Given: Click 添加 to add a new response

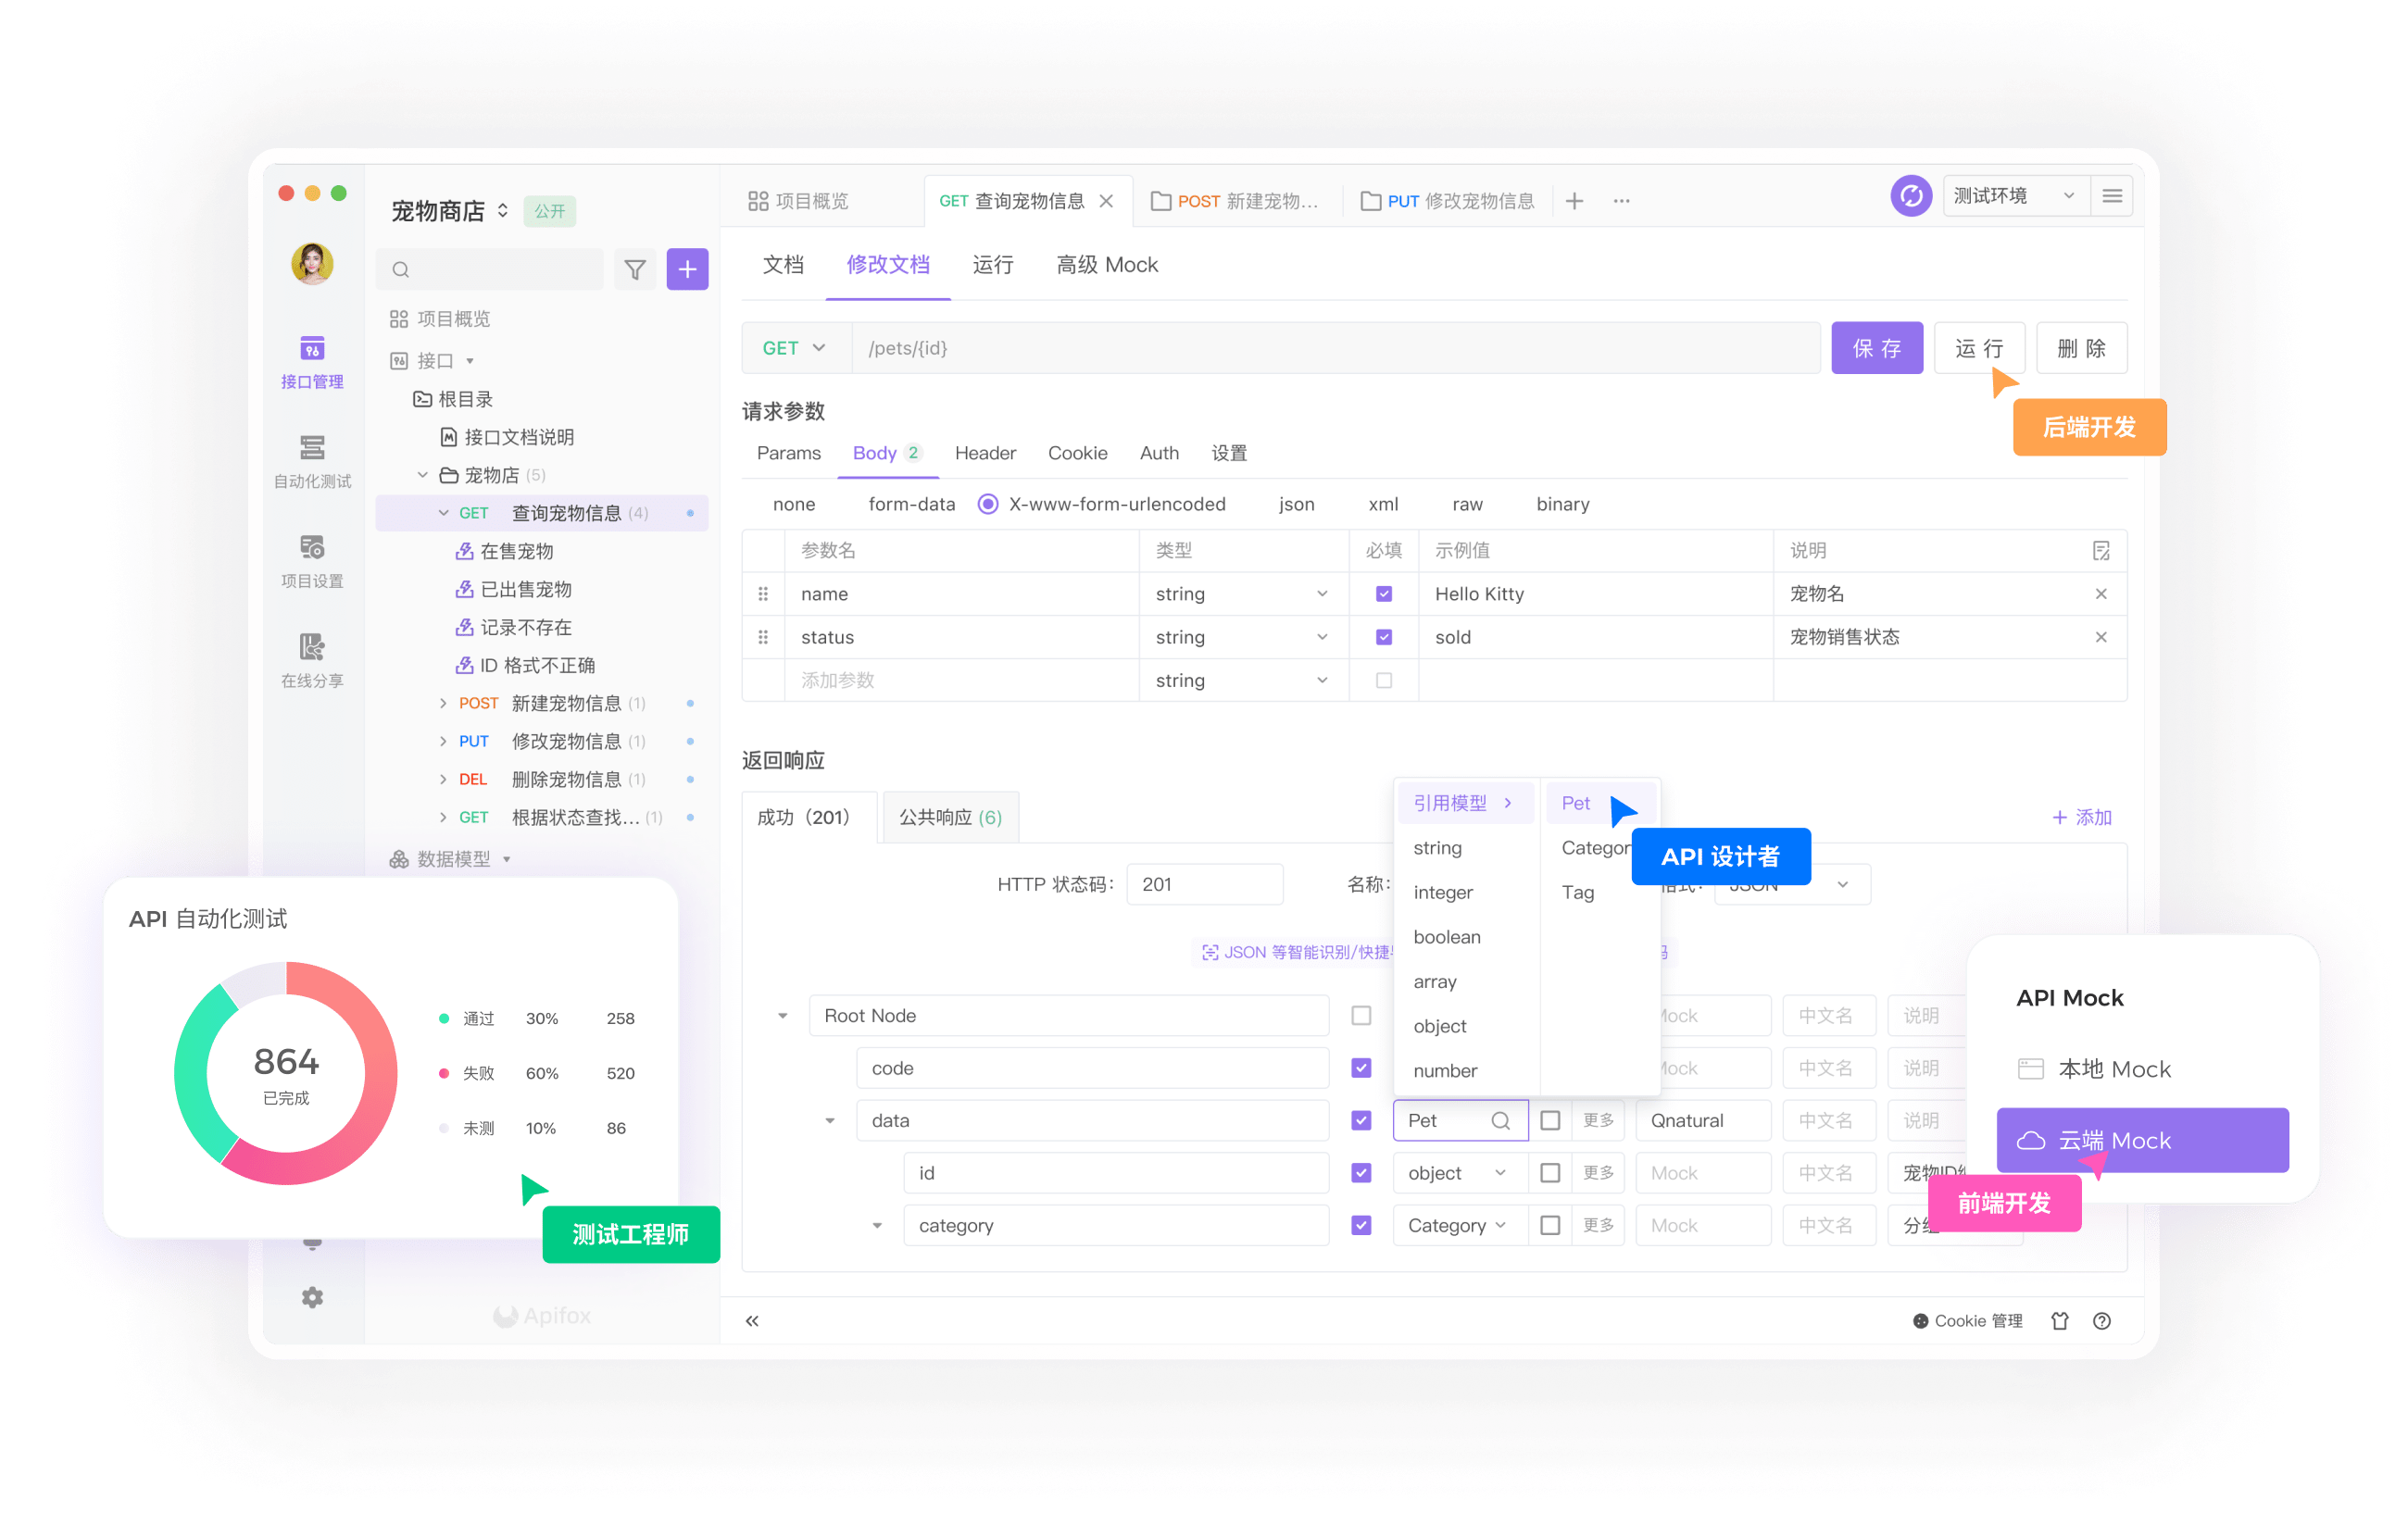Looking at the screenshot, I should (2082, 817).
